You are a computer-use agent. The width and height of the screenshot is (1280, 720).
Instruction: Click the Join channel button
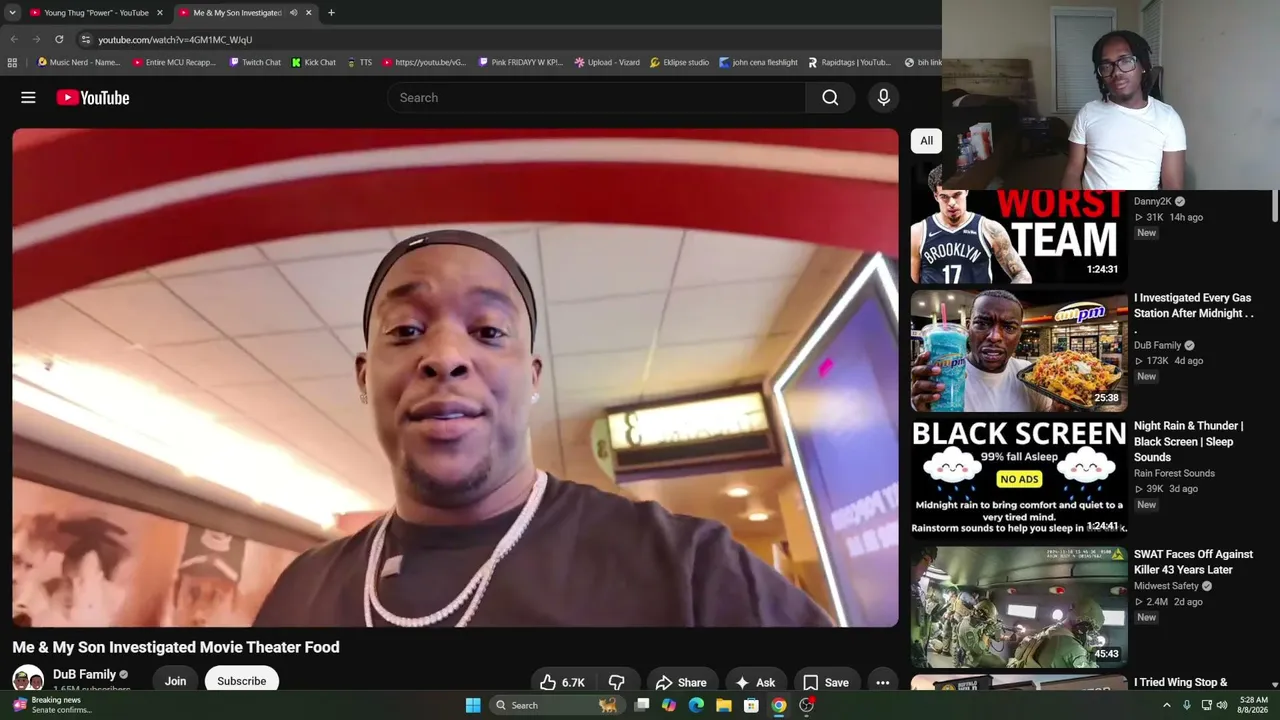pos(175,681)
